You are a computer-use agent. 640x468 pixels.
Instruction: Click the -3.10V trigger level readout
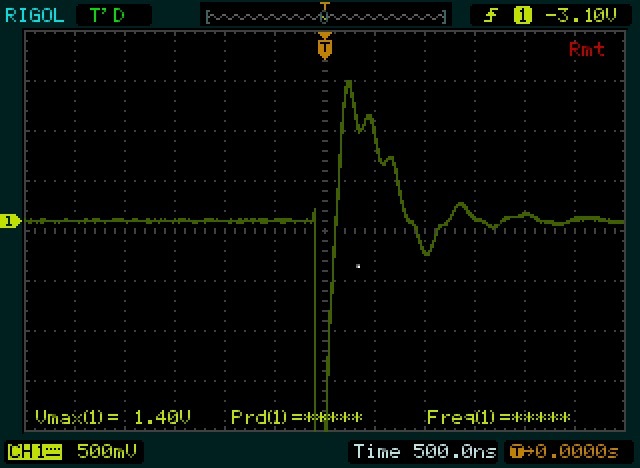click(x=581, y=16)
